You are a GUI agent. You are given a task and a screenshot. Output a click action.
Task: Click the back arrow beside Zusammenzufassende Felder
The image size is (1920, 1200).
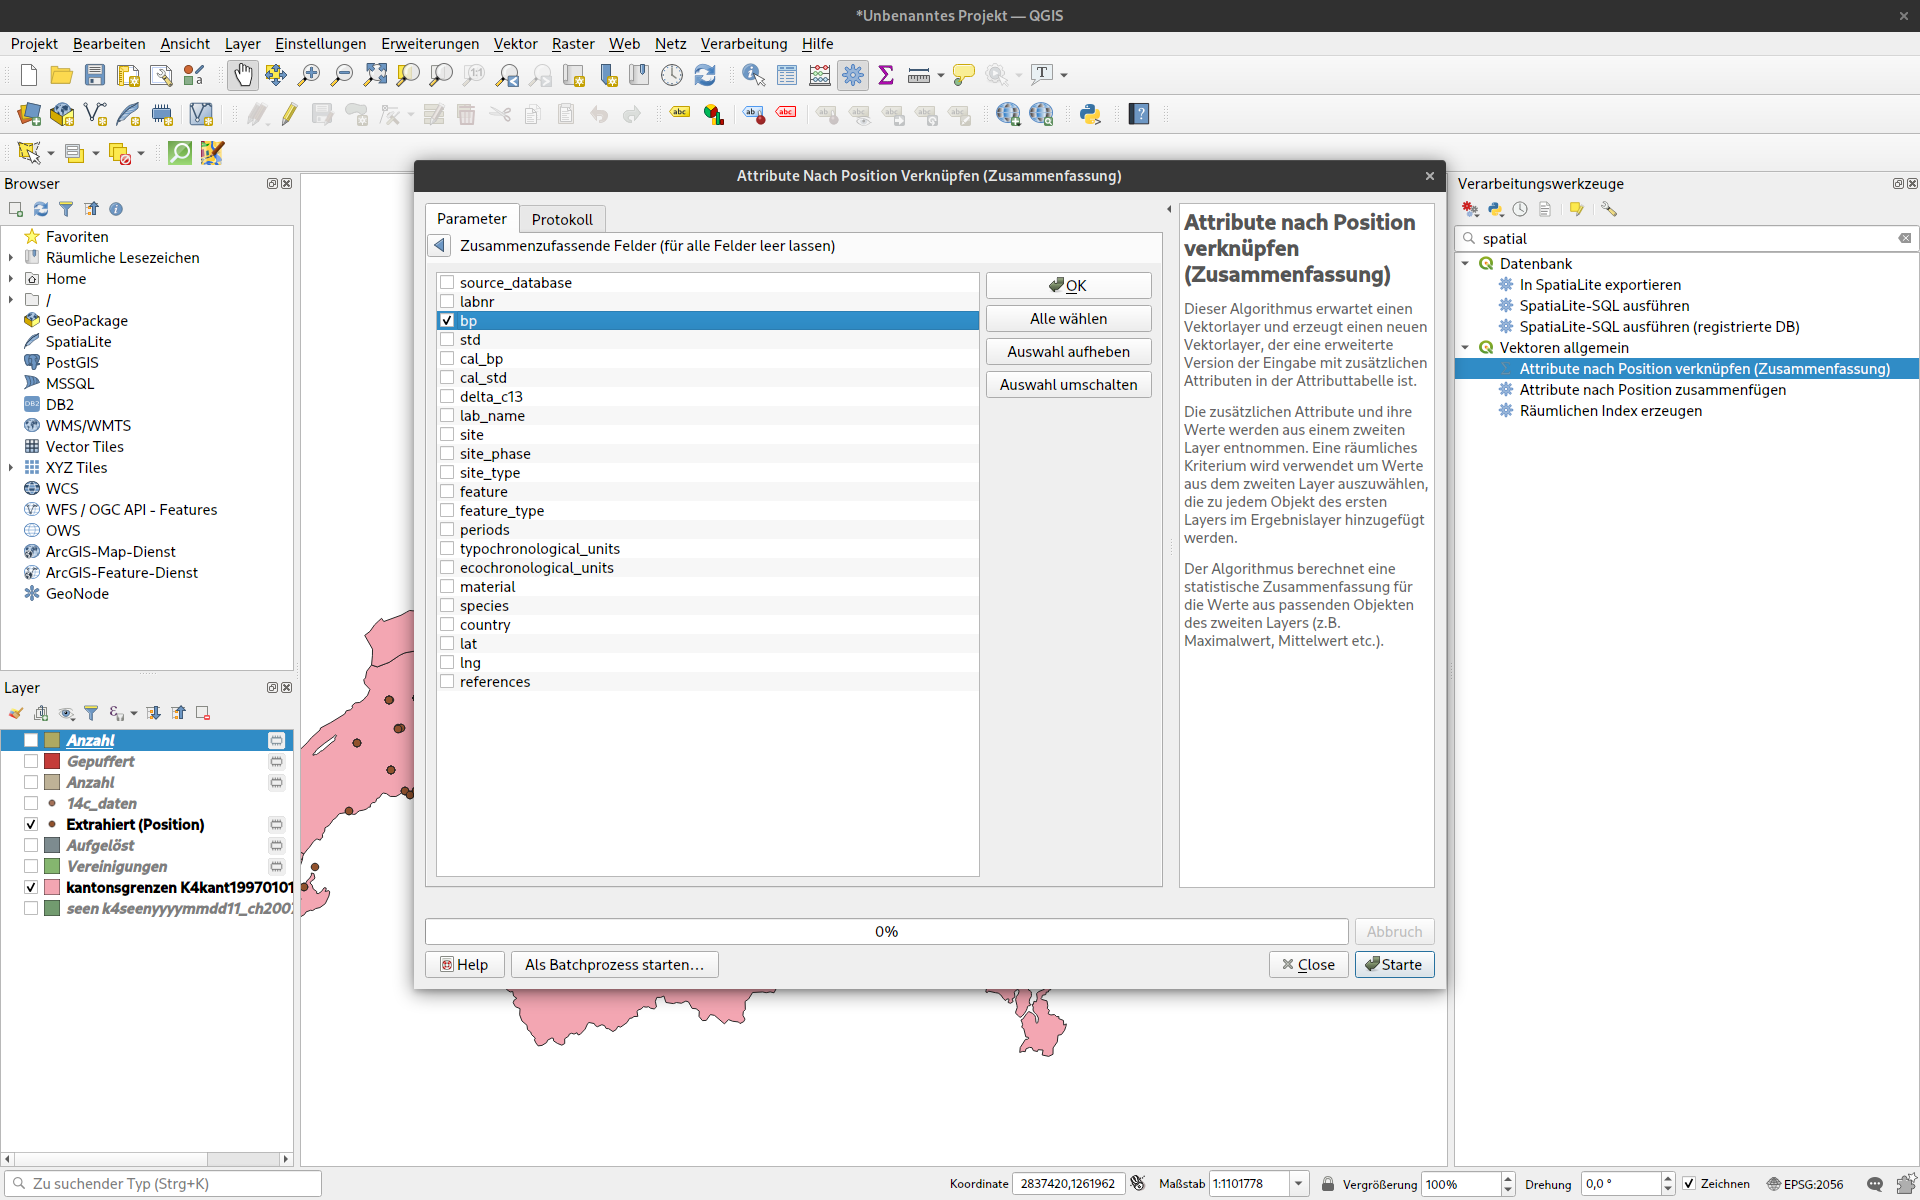[x=439, y=246]
